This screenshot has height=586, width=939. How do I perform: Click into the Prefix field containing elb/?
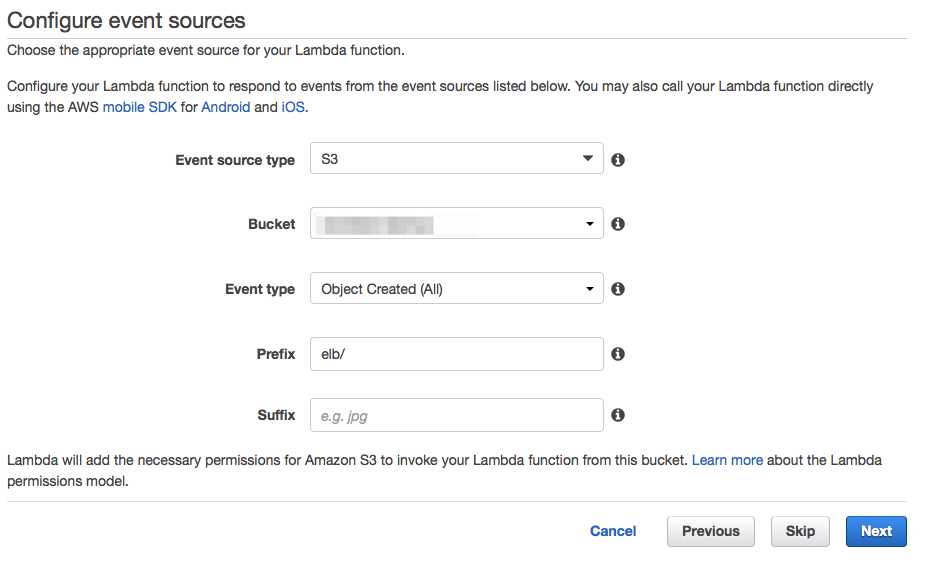coord(456,354)
